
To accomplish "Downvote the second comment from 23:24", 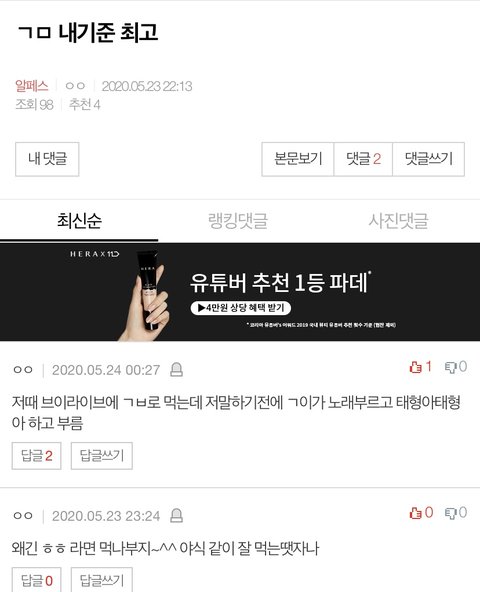I will click(455, 513).
